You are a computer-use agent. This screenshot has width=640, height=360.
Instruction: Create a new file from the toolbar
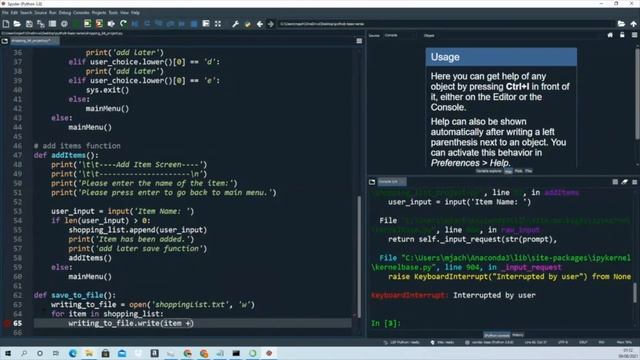pos(6,24)
